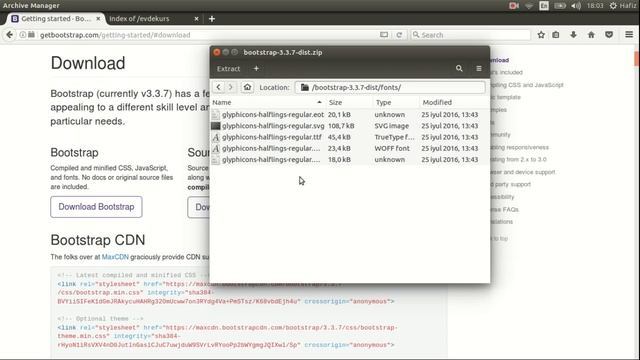This screenshot has width=640, height=360.
Task: Open the clock showing 18:03
Action: pos(595,6)
